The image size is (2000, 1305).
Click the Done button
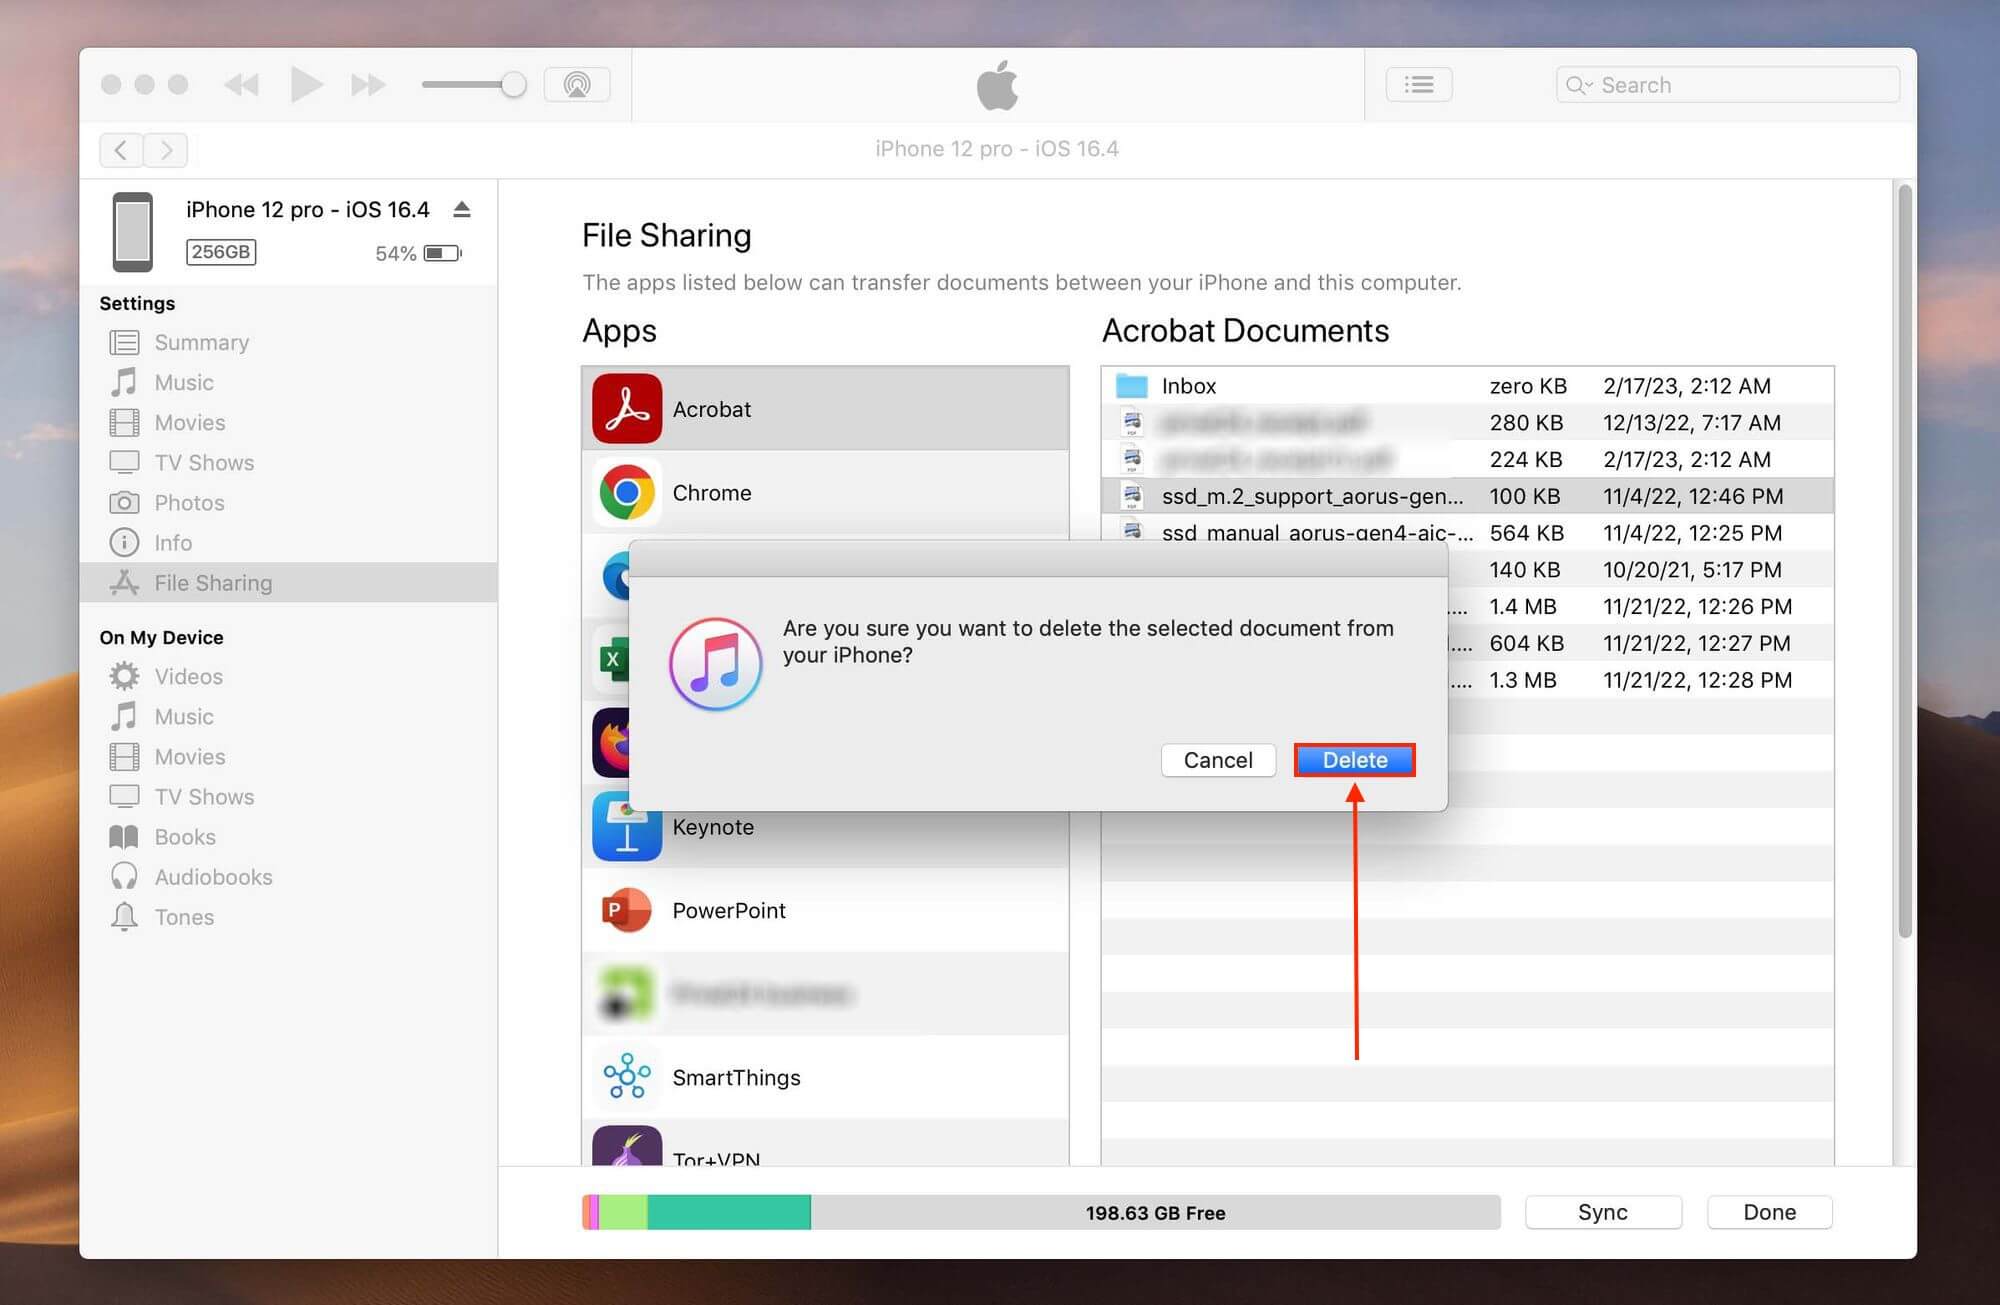pyautogui.click(x=1769, y=1212)
